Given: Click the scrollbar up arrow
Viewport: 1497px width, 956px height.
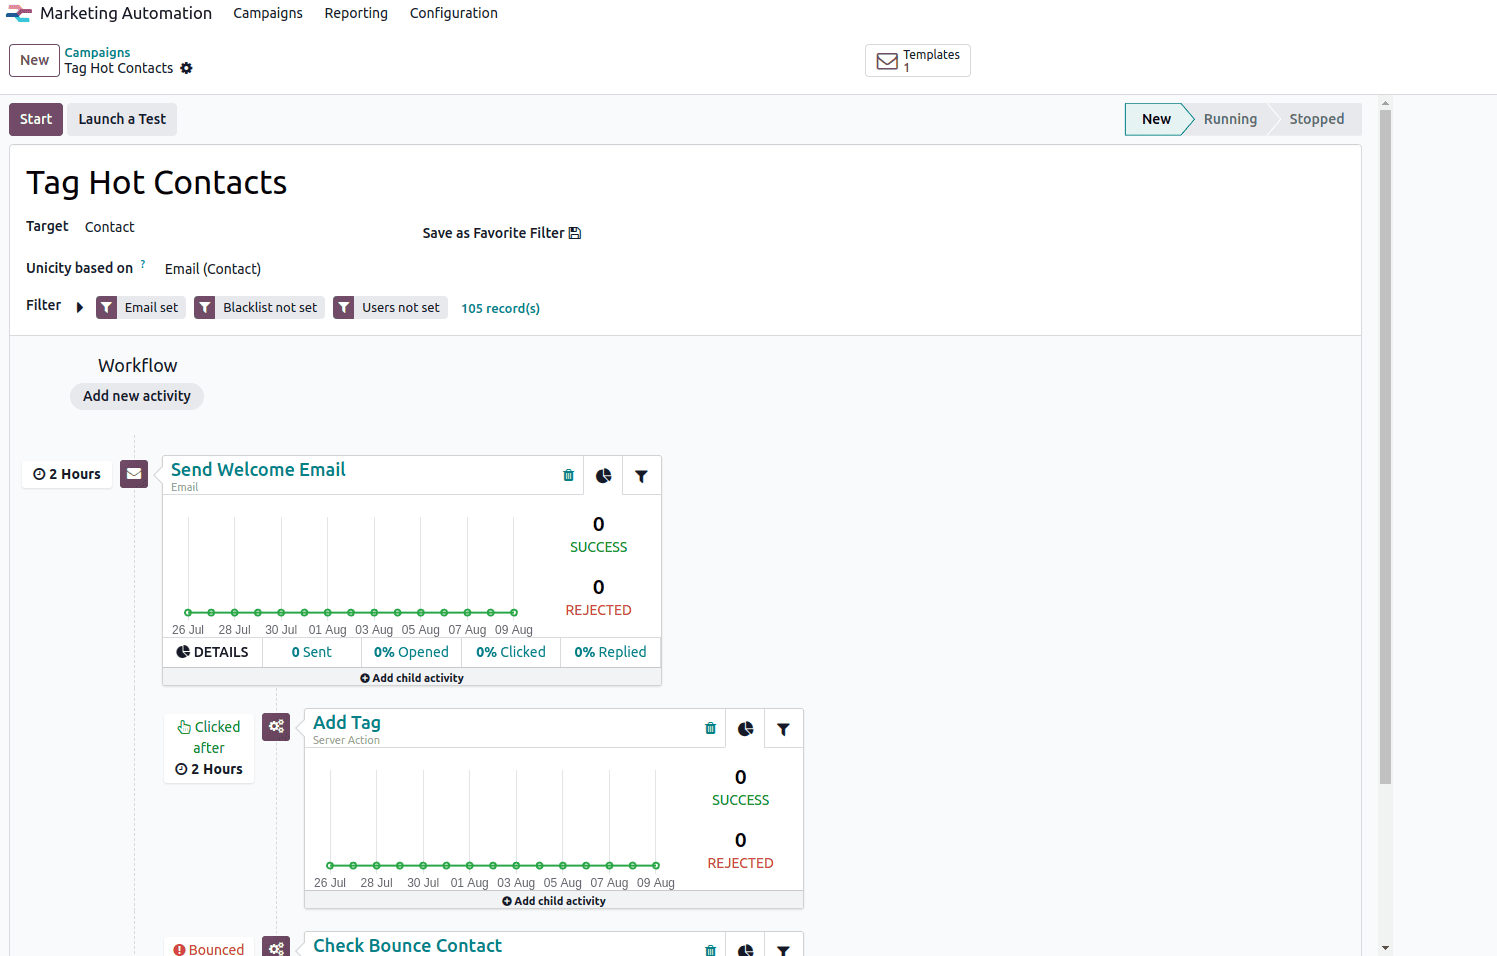Looking at the screenshot, I should [x=1385, y=103].
